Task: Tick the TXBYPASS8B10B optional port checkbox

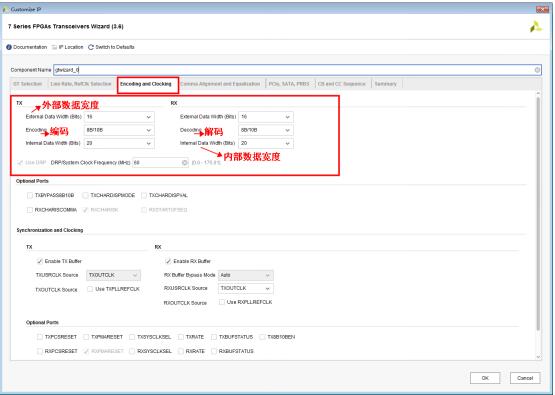Action: click(x=30, y=195)
